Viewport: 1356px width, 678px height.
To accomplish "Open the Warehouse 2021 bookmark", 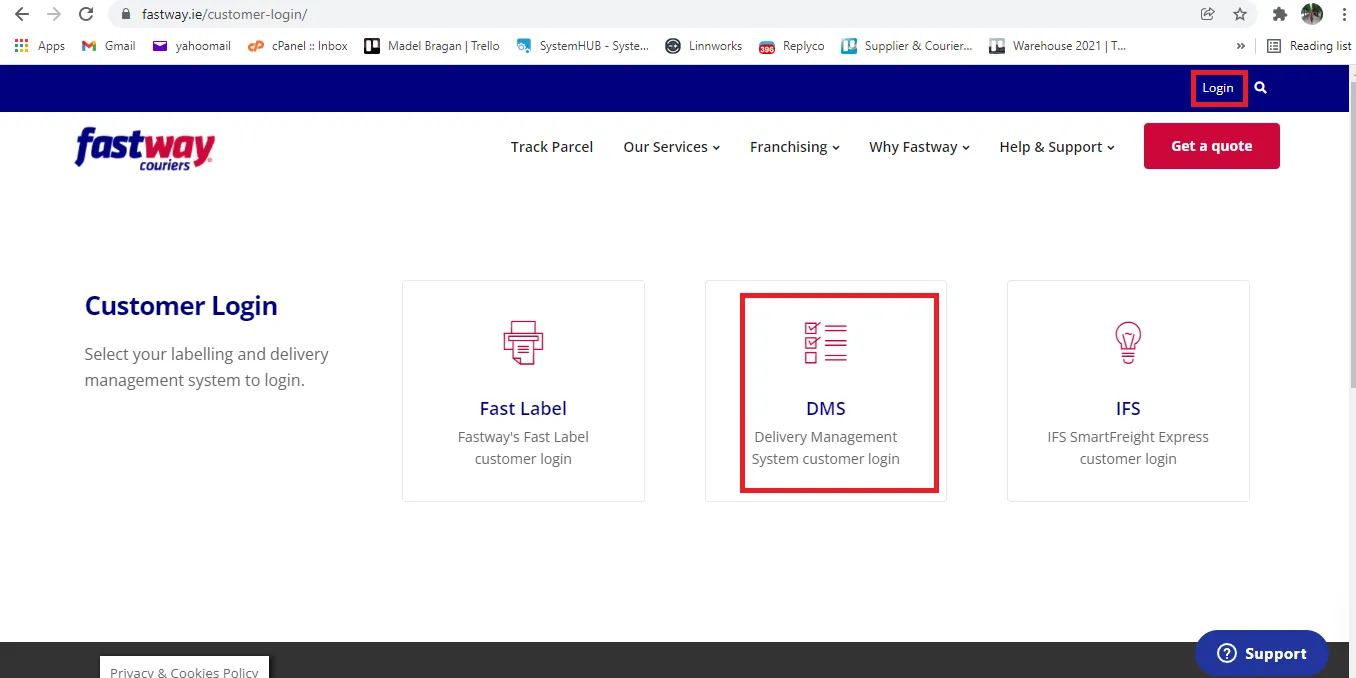I will click(1058, 46).
